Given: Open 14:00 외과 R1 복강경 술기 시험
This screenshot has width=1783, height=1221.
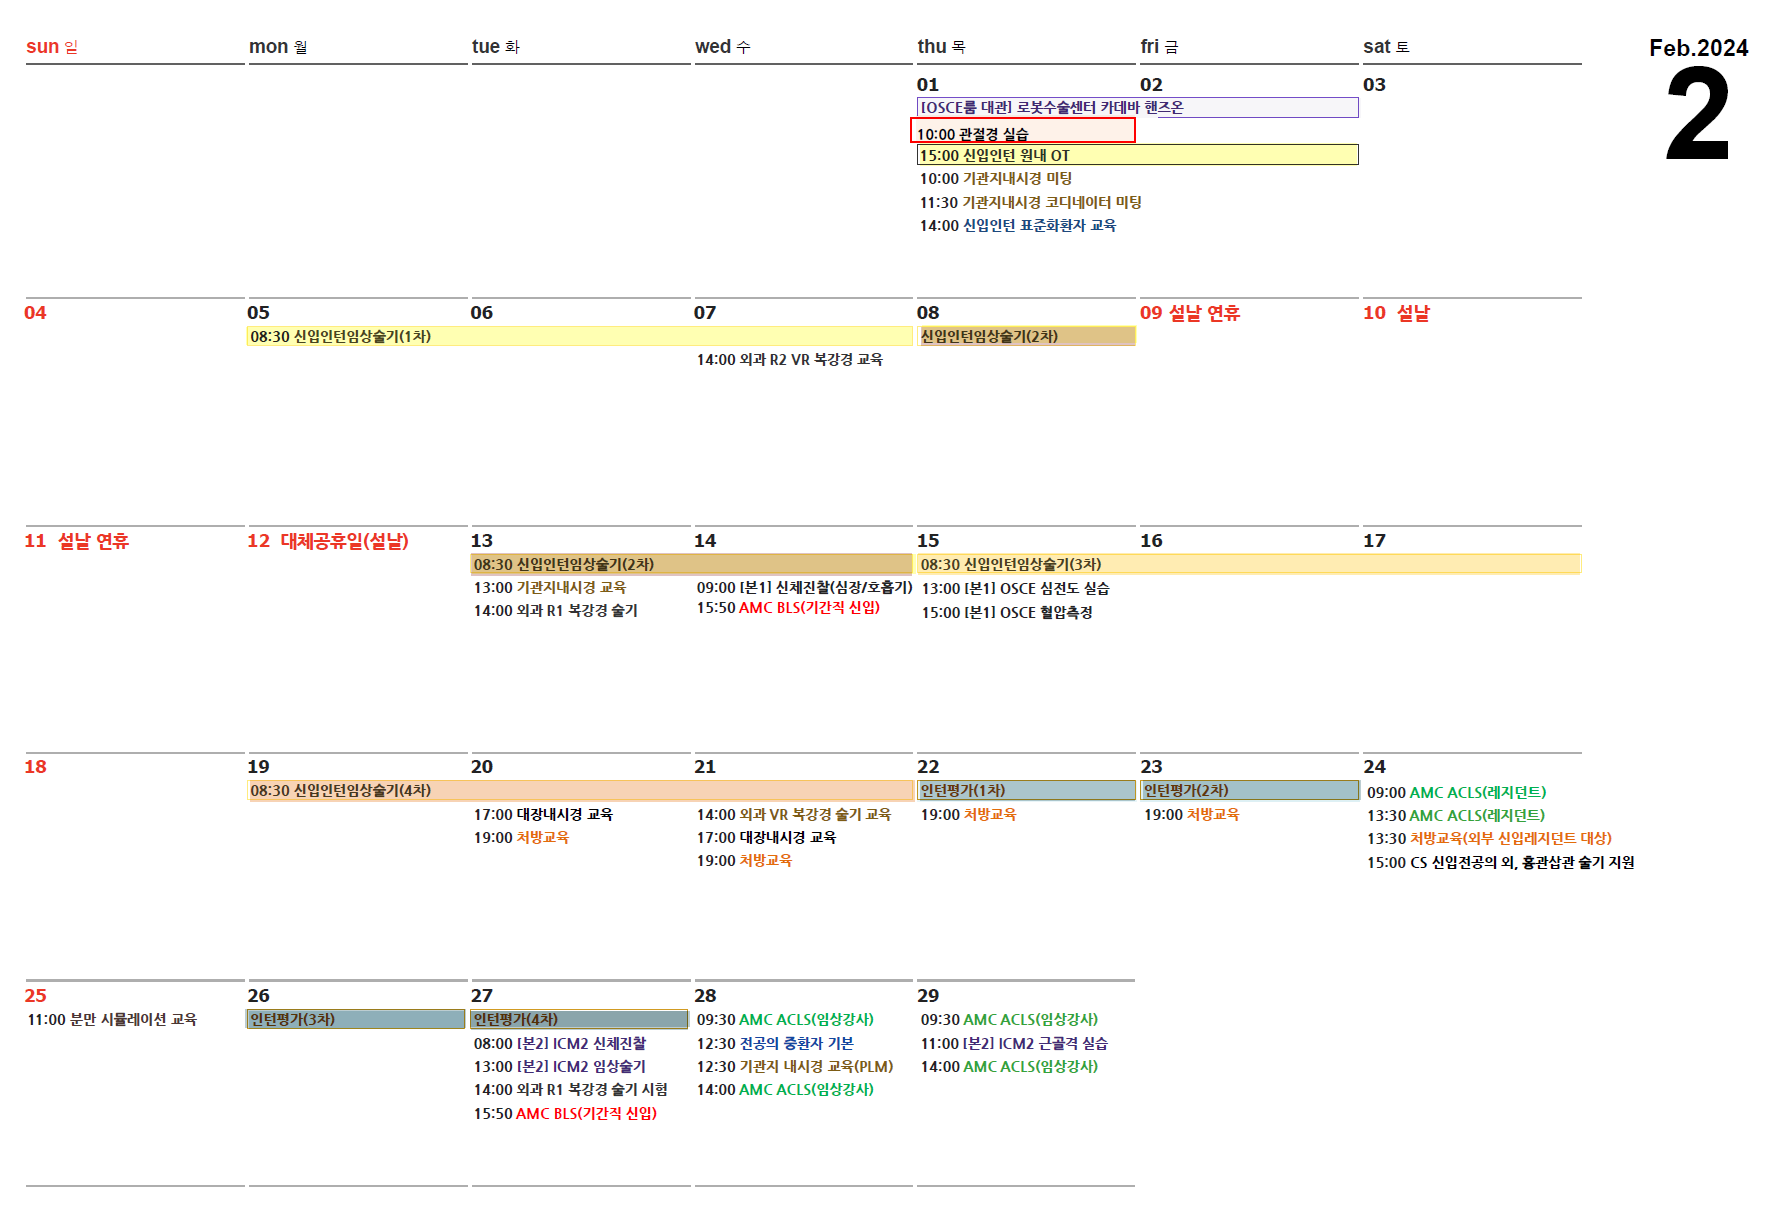Looking at the screenshot, I should [x=570, y=1090].
